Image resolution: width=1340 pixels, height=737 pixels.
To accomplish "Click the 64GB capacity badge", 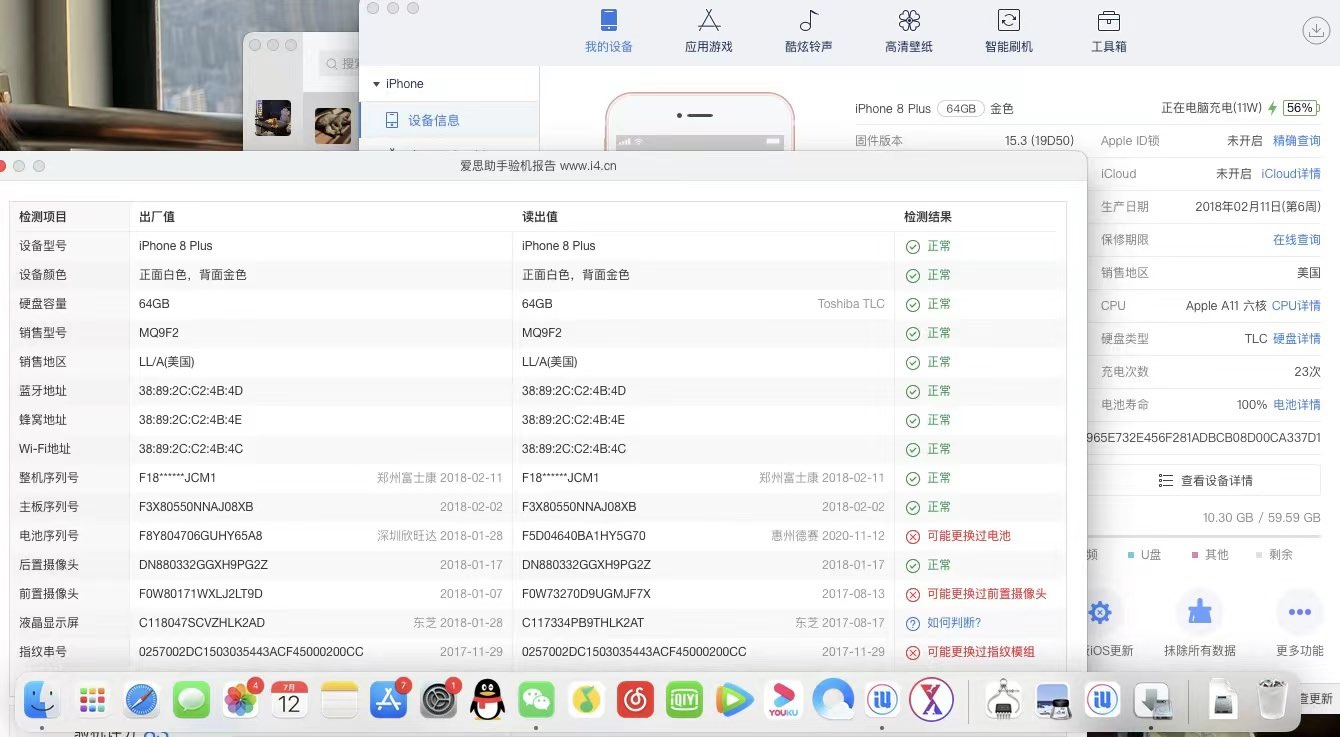I will [x=960, y=108].
